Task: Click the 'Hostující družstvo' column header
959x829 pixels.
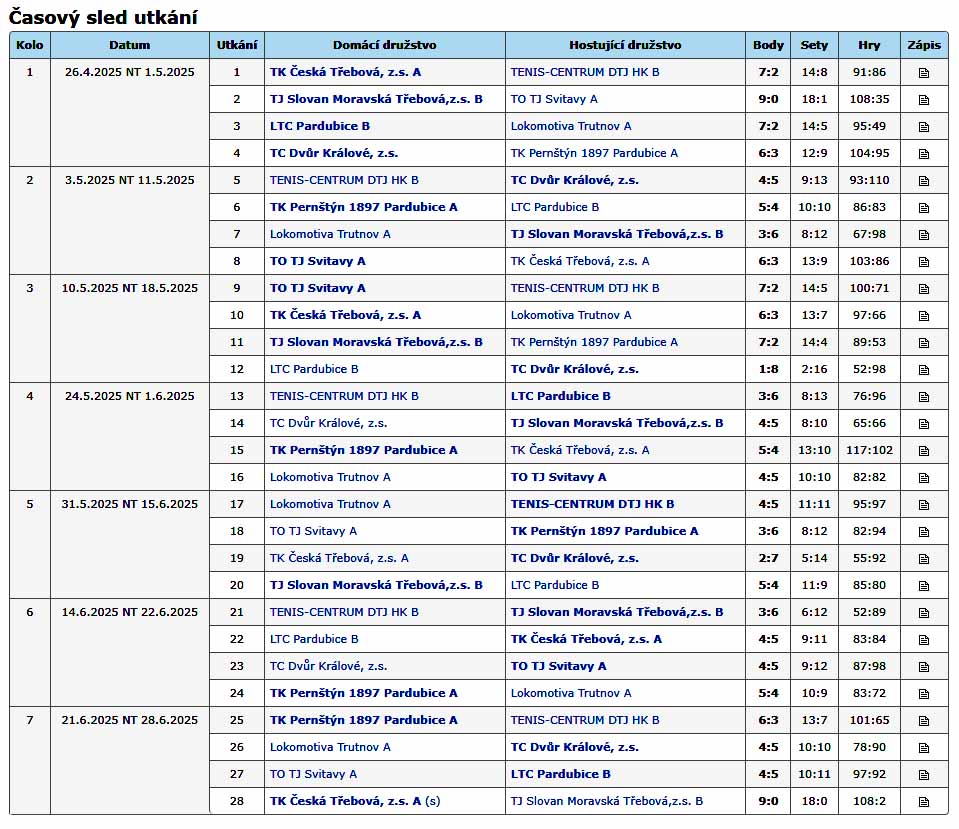Action: [x=625, y=45]
